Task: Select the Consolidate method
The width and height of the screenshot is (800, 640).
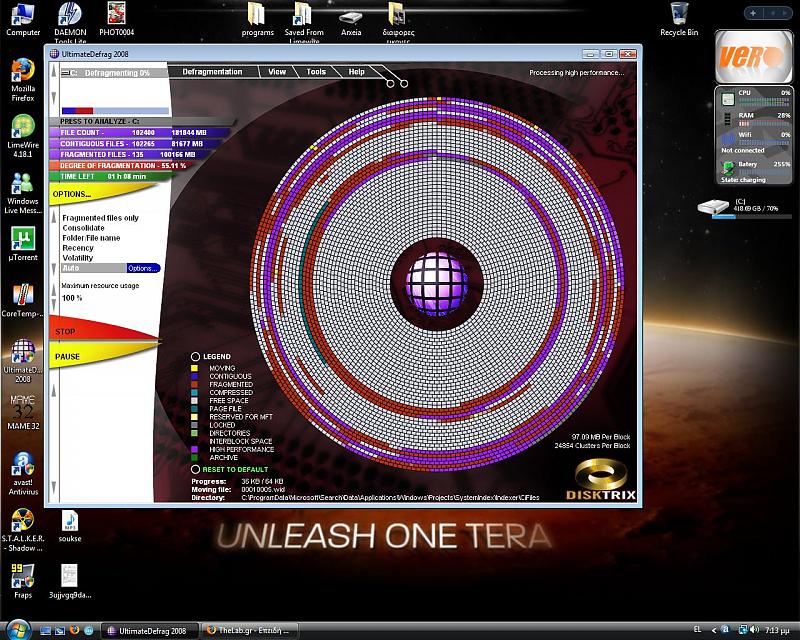Action: (x=83, y=228)
